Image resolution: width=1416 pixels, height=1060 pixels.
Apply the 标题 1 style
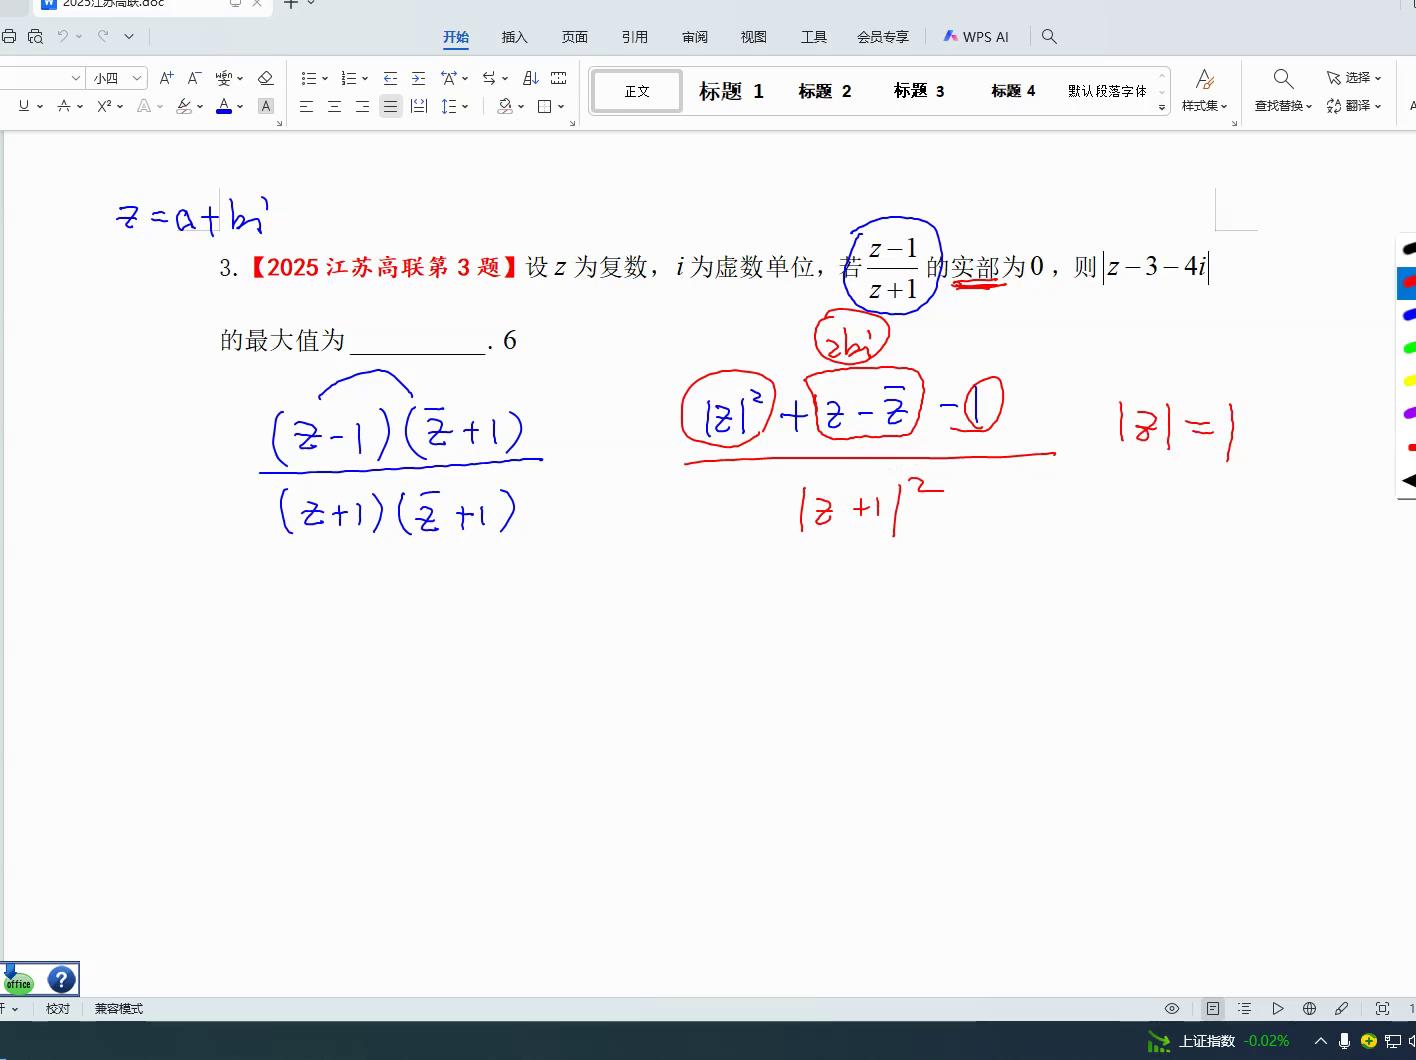[731, 91]
